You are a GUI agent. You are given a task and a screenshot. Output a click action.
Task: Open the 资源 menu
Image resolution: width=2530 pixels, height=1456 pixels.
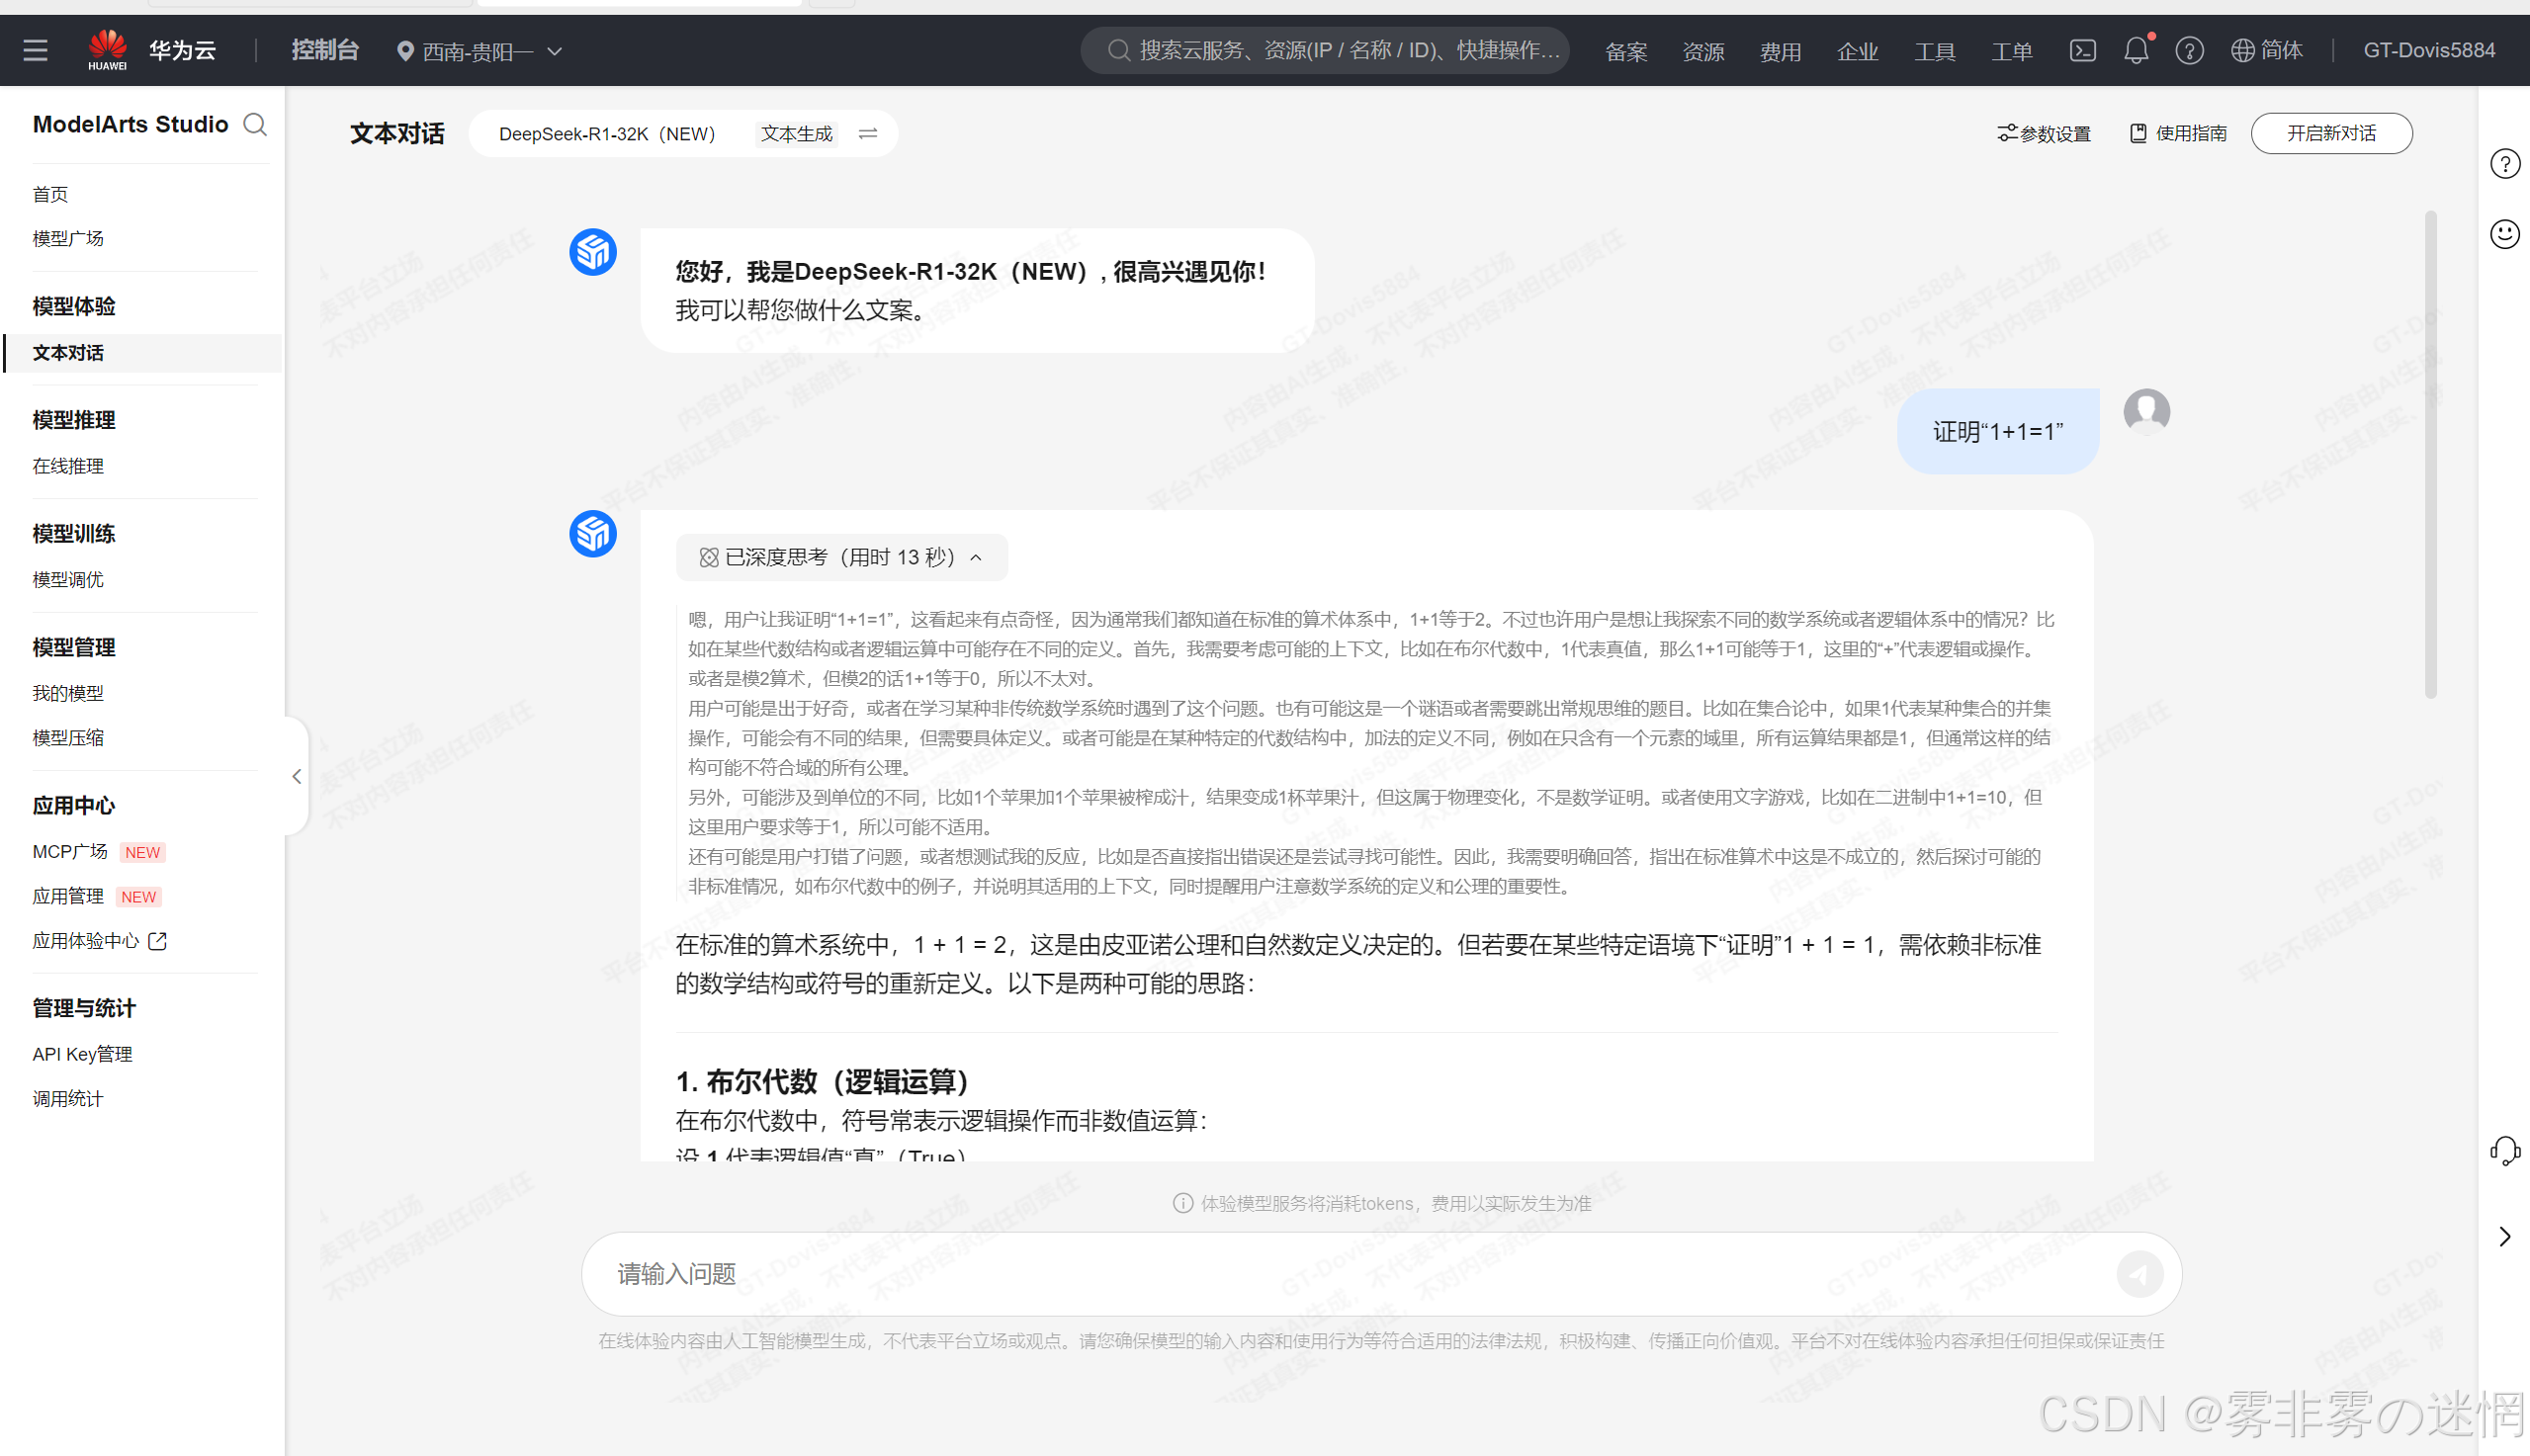tap(1702, 51)
